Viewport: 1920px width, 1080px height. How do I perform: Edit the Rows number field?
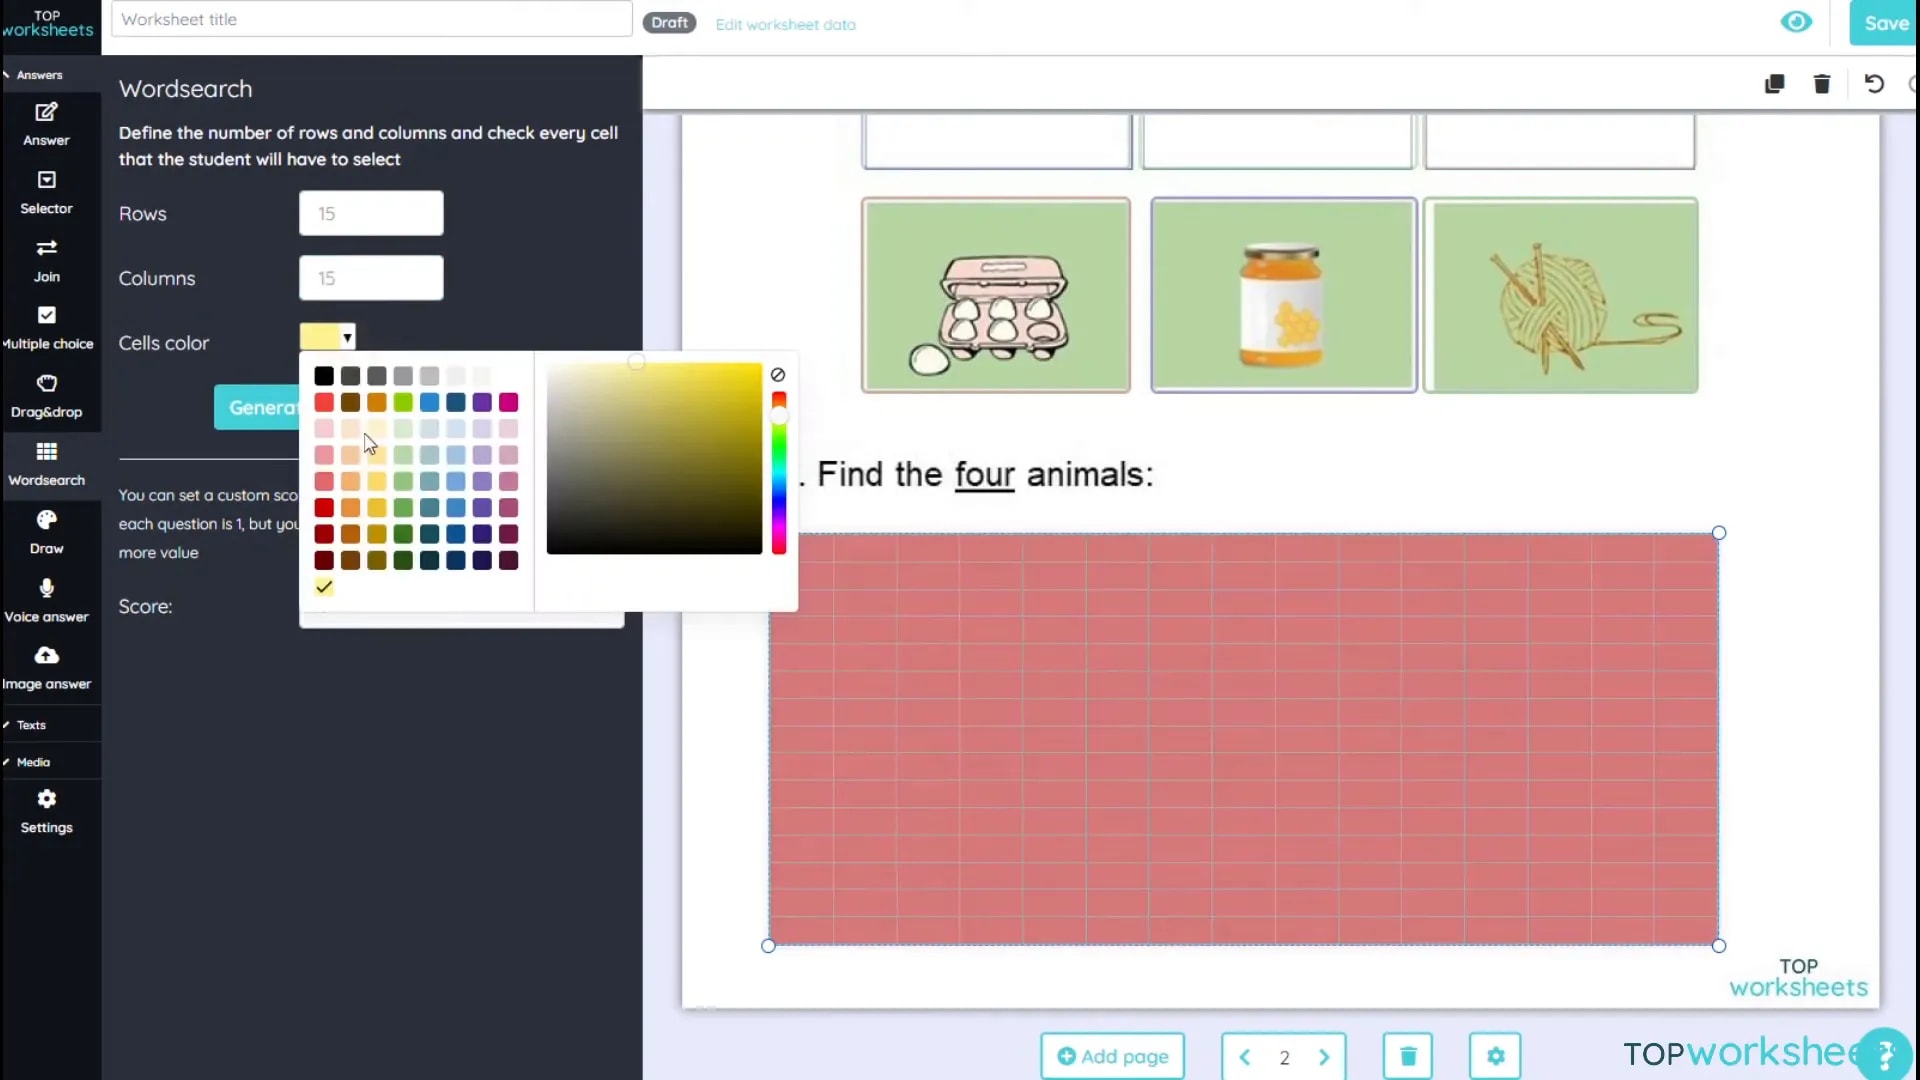pyautogui.click(x=371, y=213)
